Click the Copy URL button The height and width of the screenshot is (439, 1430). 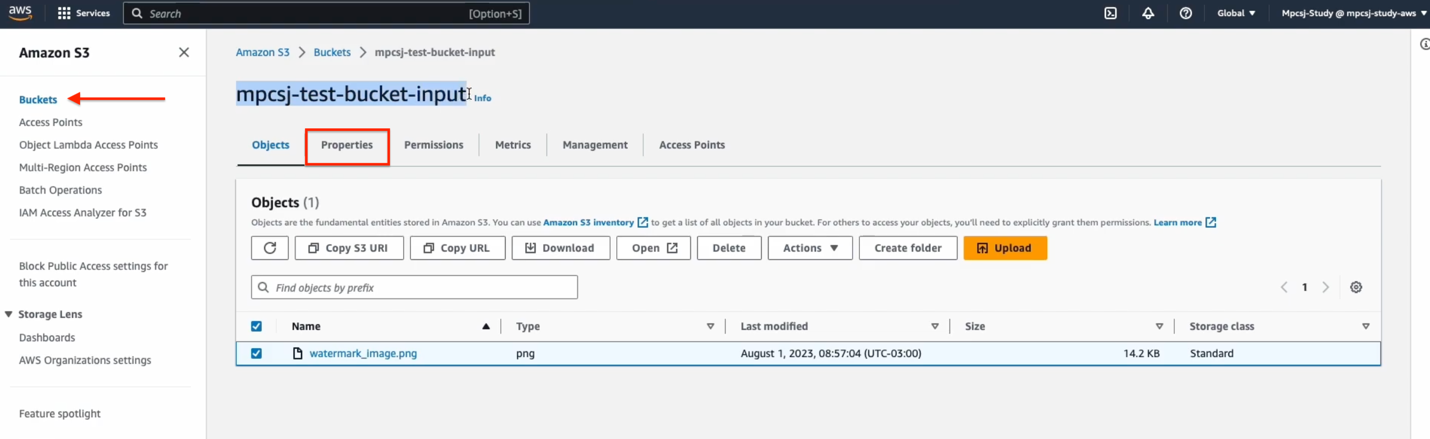click(x=457, y=248)
